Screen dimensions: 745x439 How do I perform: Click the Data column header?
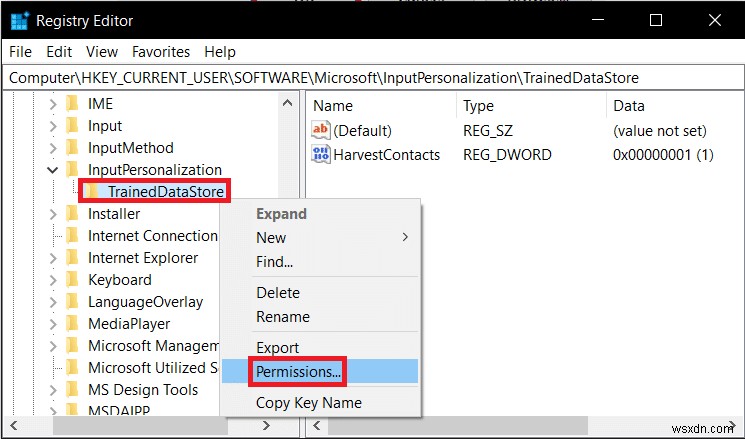coord(676,105)
